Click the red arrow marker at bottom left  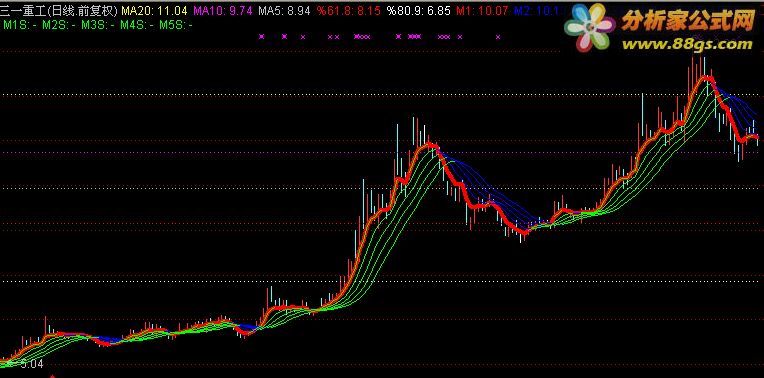[x=53, y=376]
